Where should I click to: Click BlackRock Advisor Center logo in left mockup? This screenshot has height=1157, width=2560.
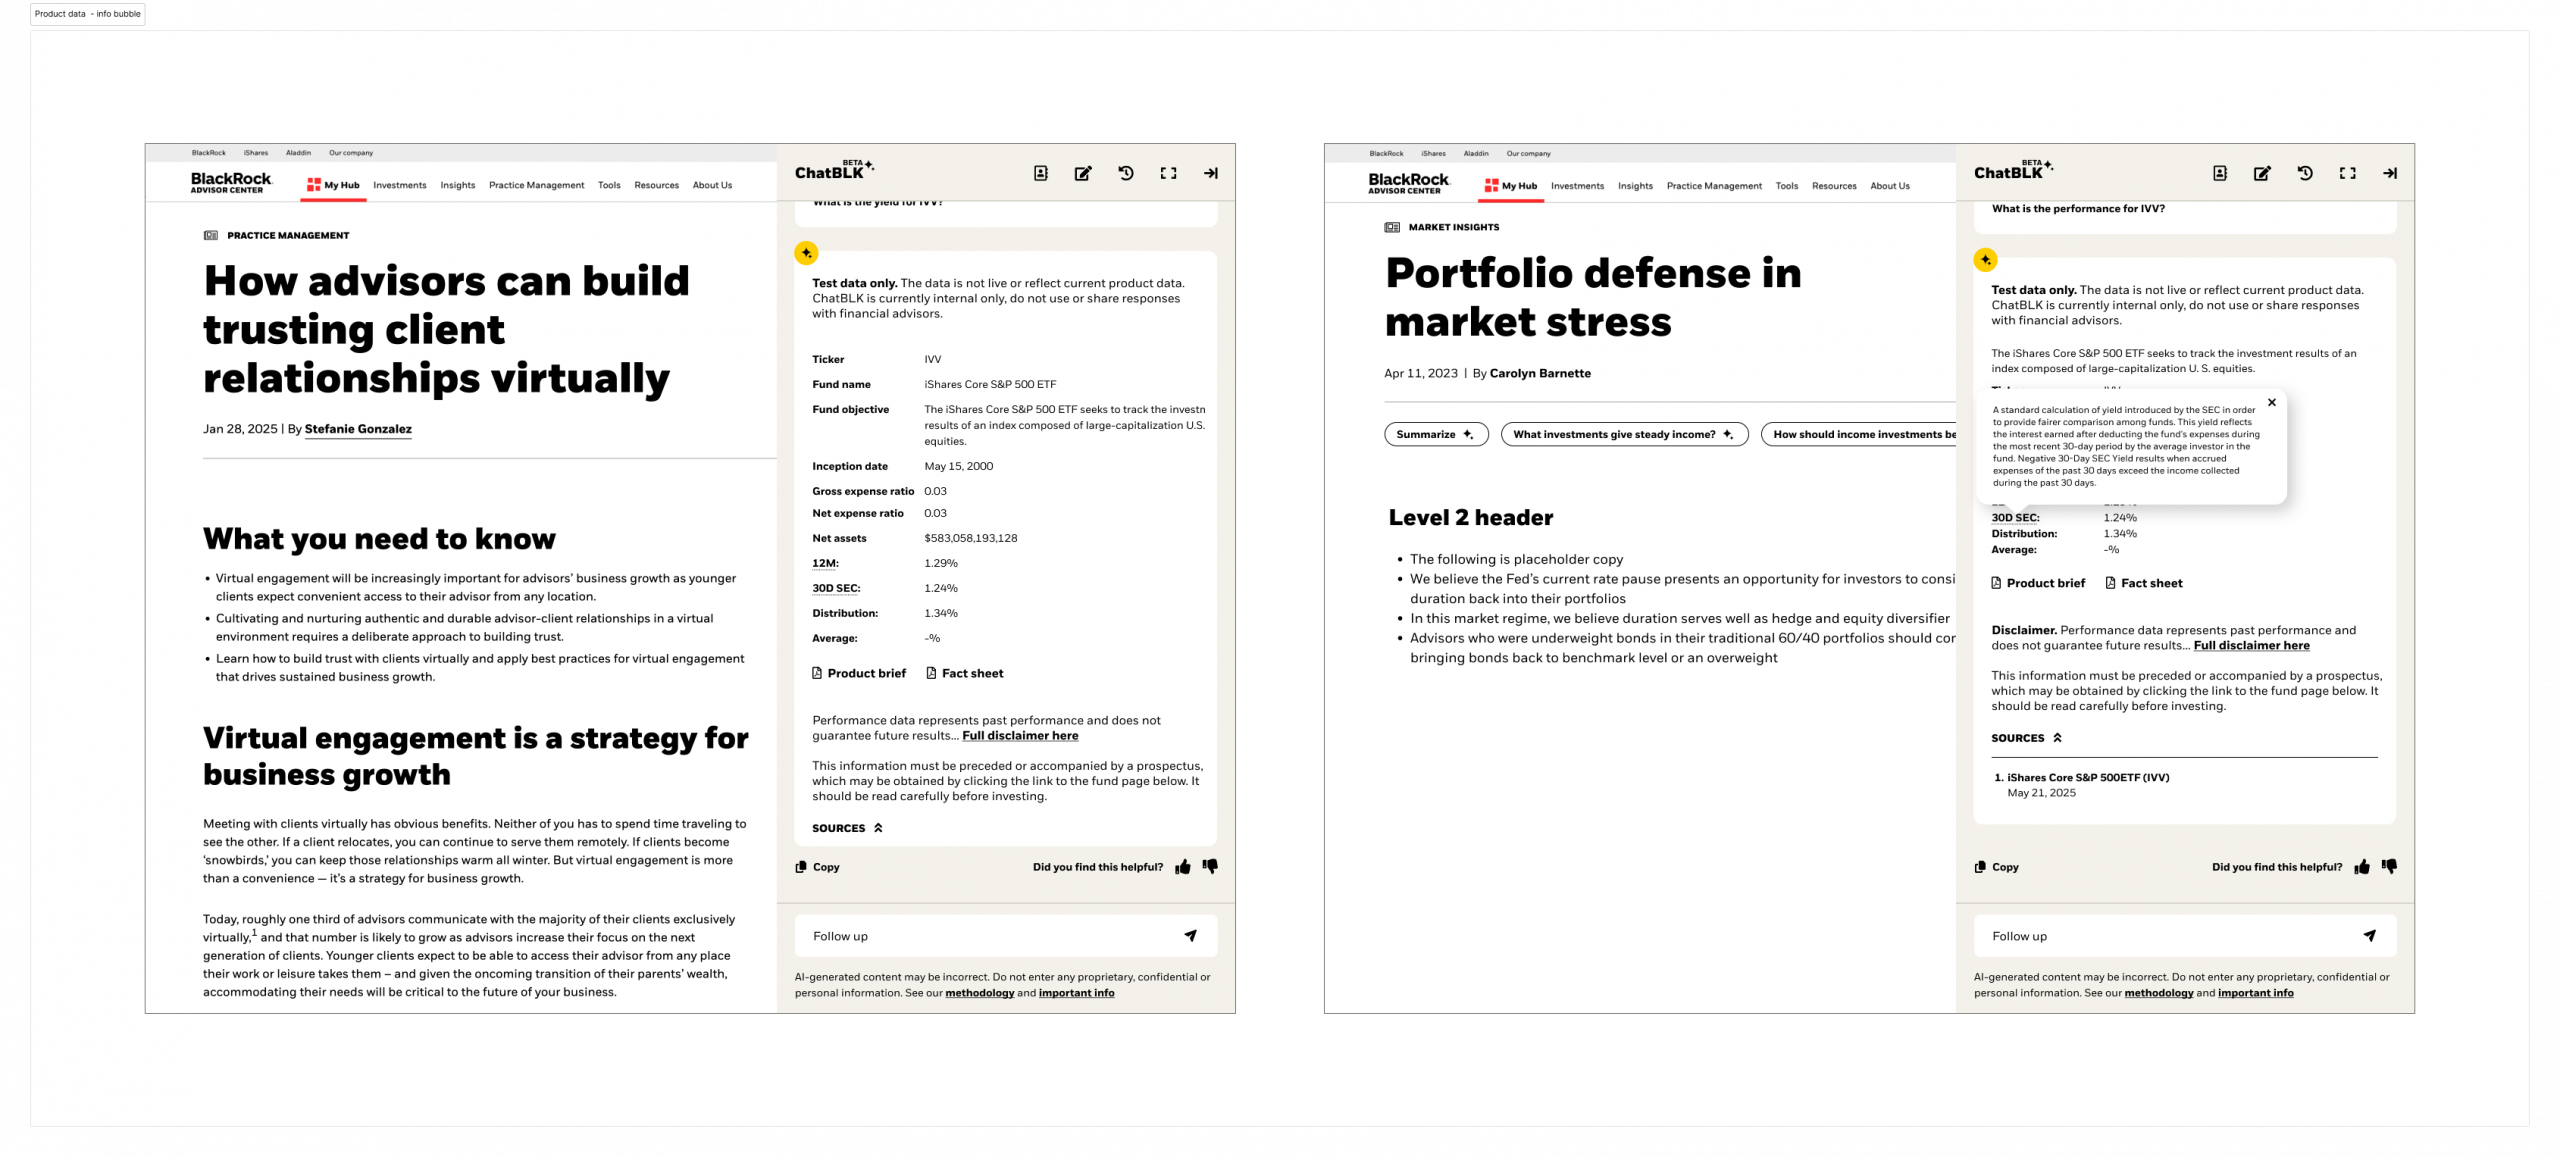[231, 182]
